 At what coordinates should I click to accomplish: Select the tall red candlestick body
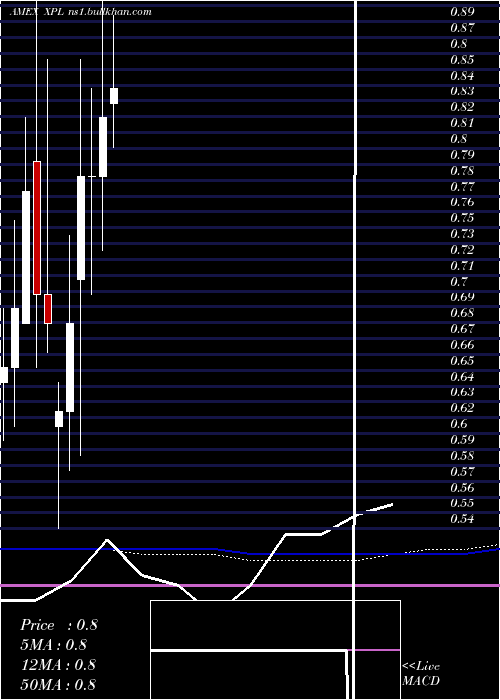pyautogui.click(x=37, y=228)
